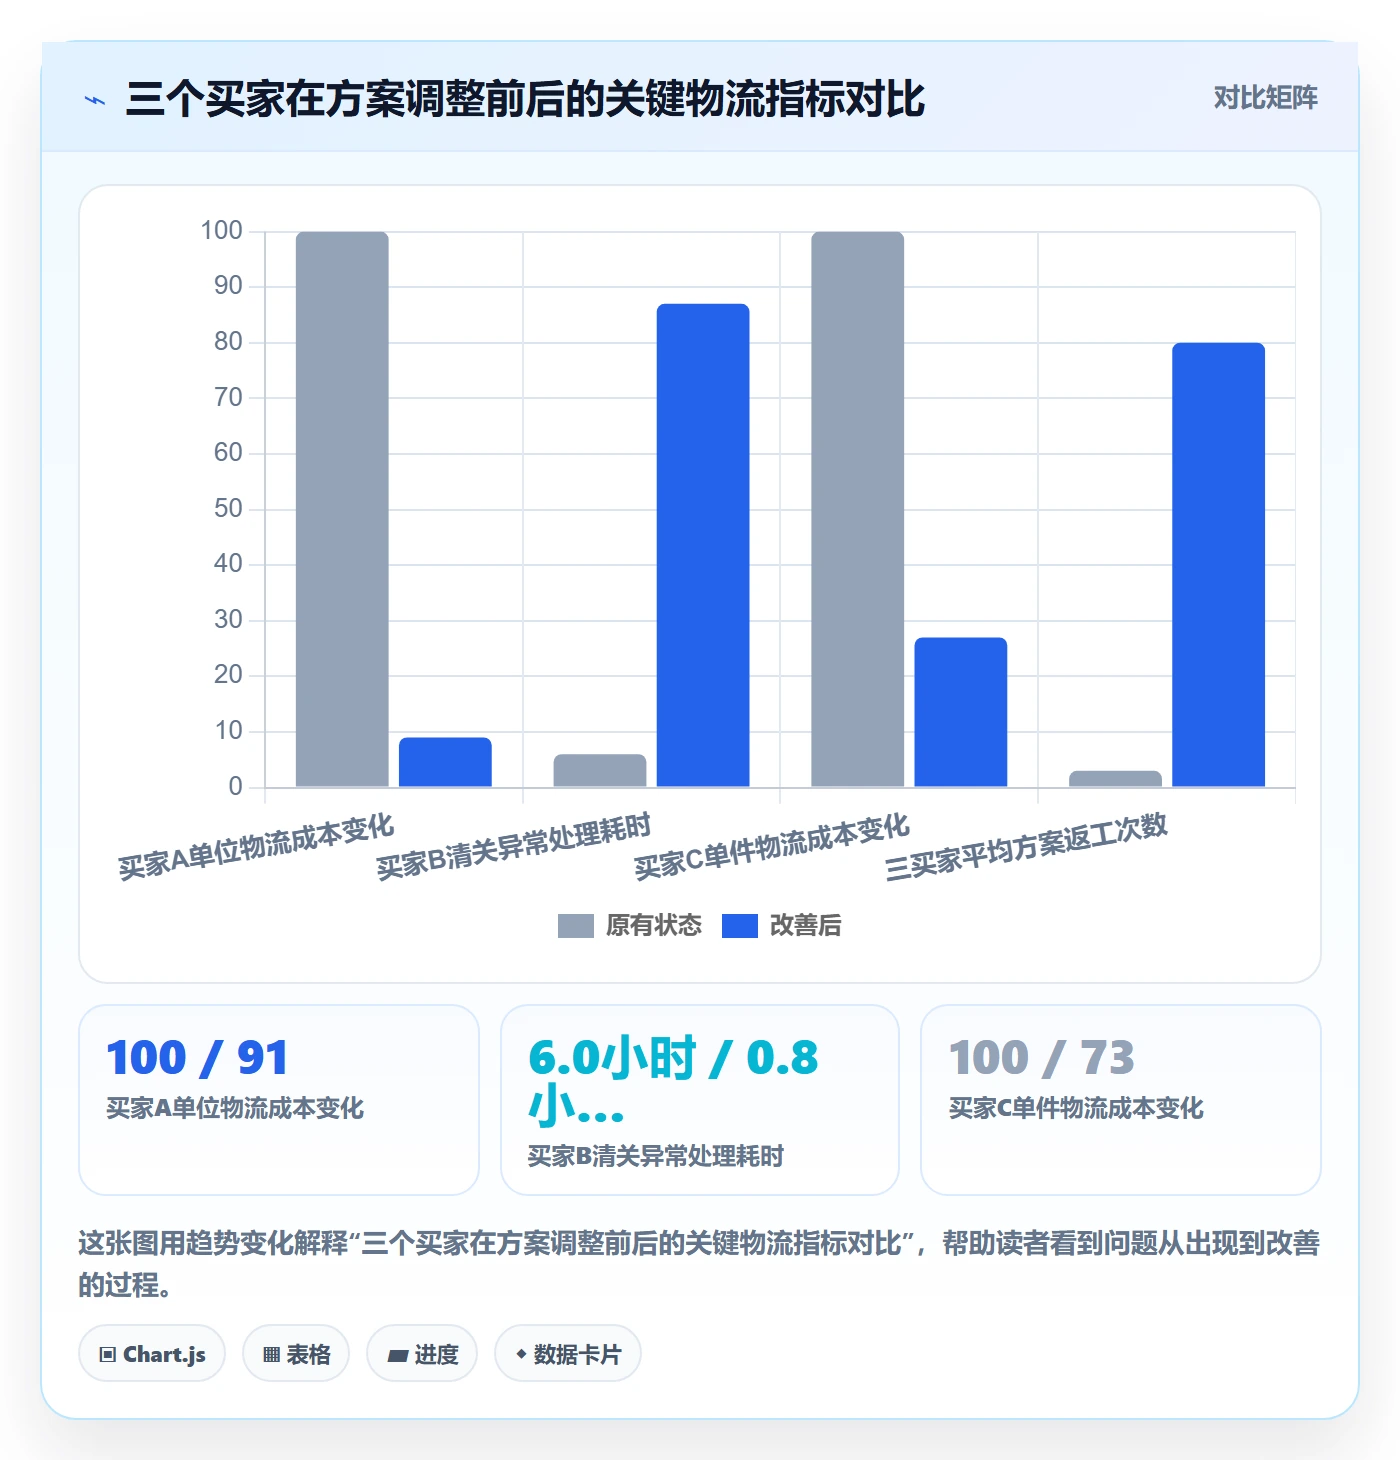Click the gray 原有状态 bar for 三买家平均方案返工次数
Image resolution: width=1400 pixels, height=1460 pixels.
(1116, 779)
